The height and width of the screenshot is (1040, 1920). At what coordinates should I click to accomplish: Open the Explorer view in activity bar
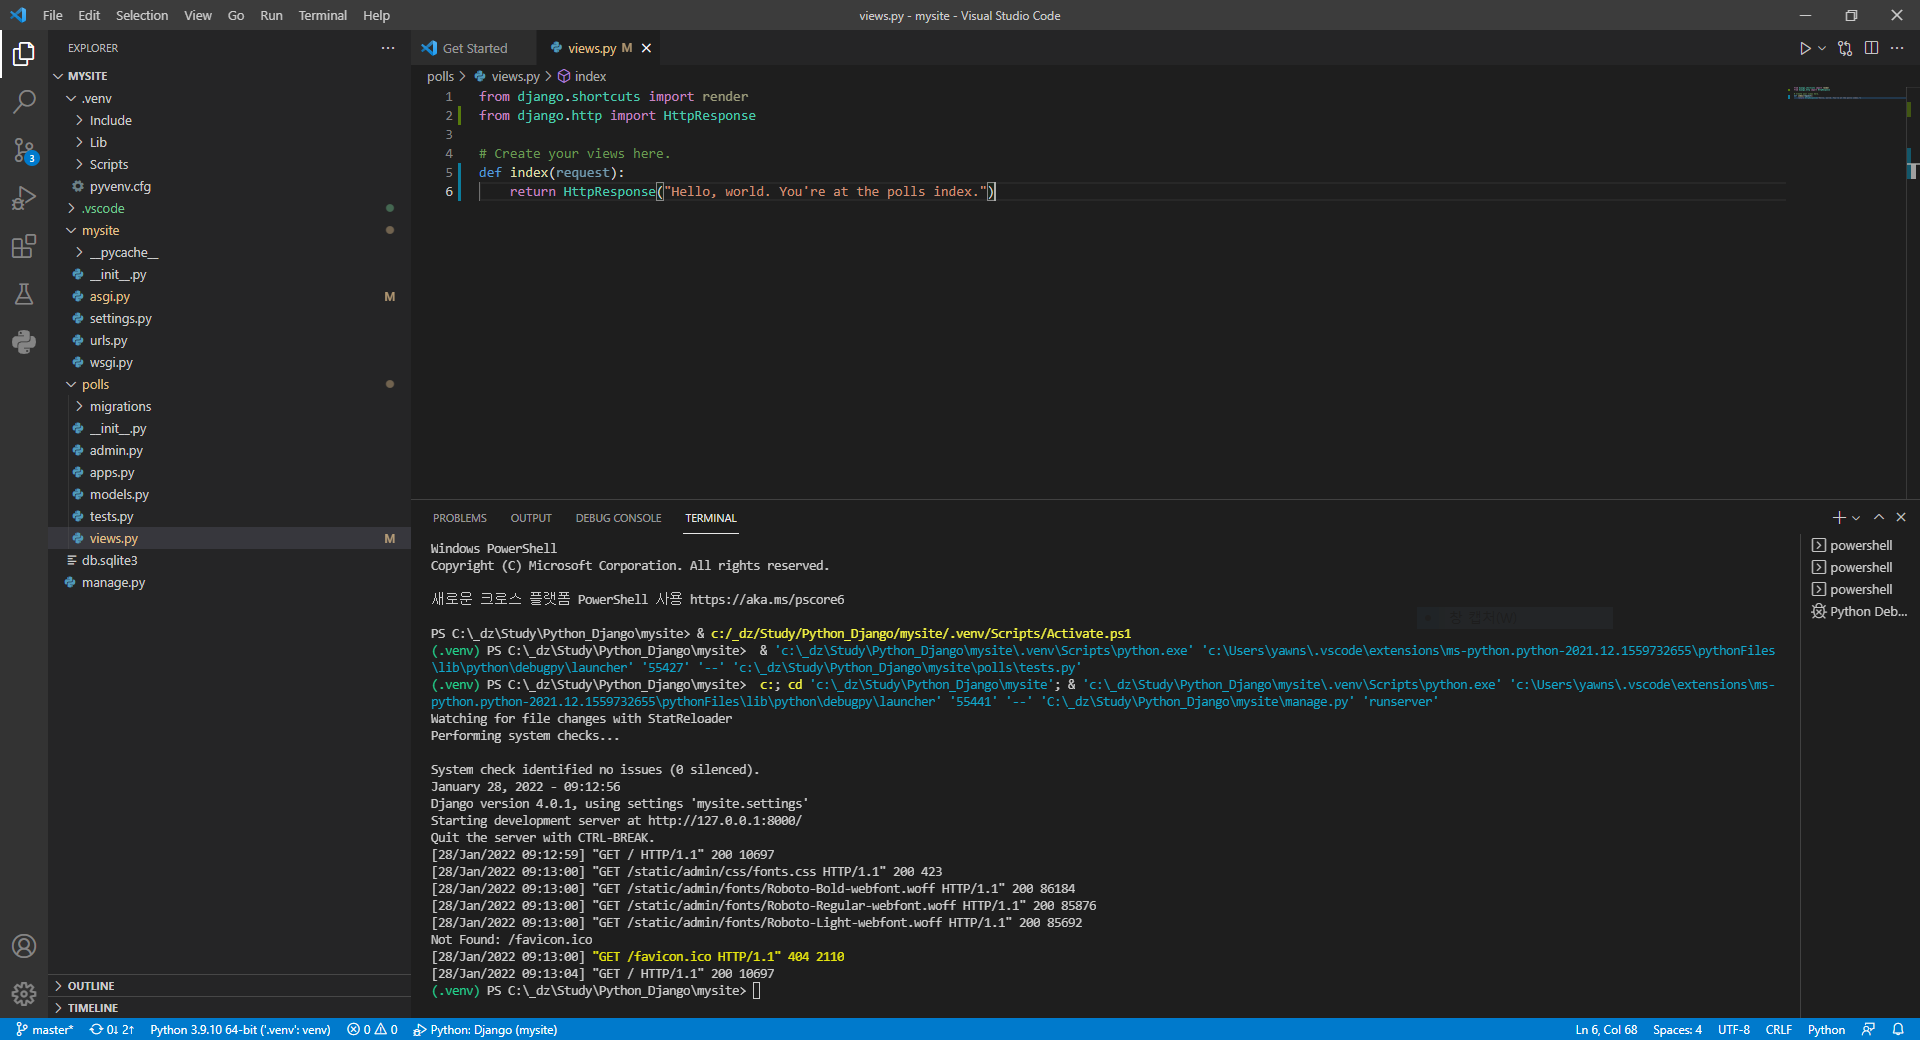point(24,54)
